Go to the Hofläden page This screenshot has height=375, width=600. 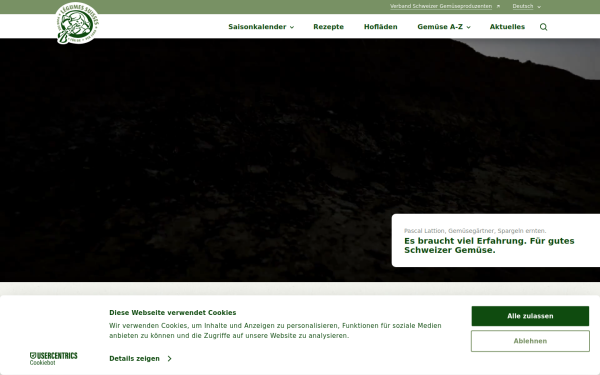[380, 27]
